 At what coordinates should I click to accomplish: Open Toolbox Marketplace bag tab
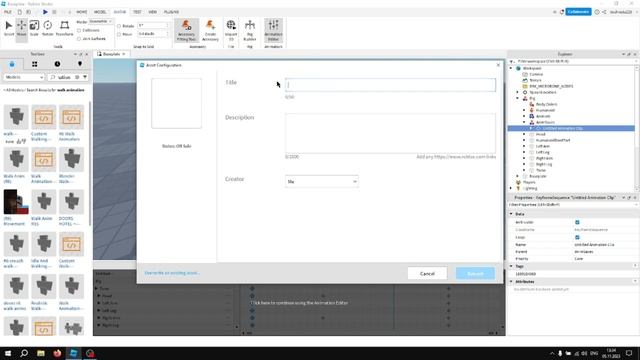(12, 64)
